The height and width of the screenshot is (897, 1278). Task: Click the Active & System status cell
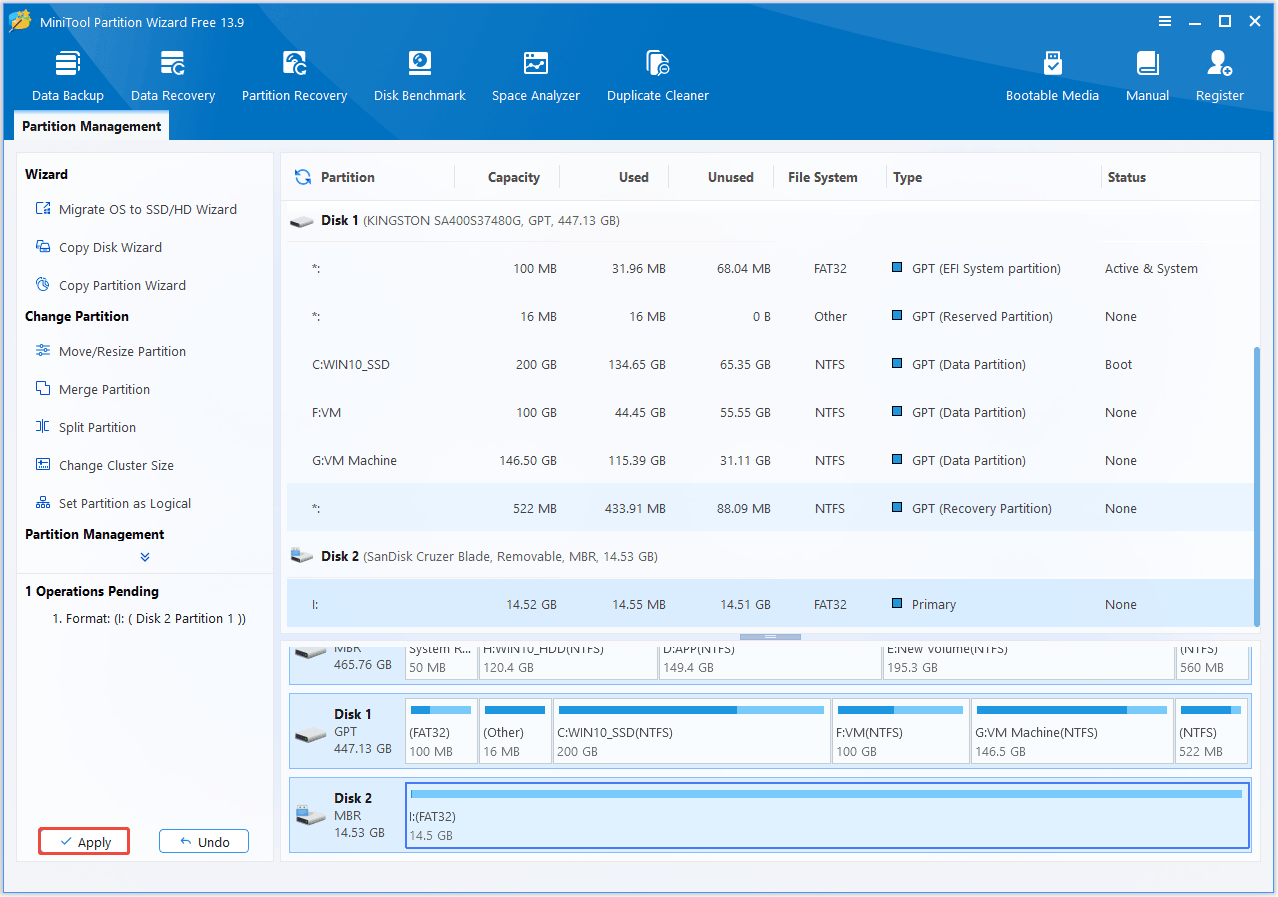pyautogui.click(x=1151, y=268)
